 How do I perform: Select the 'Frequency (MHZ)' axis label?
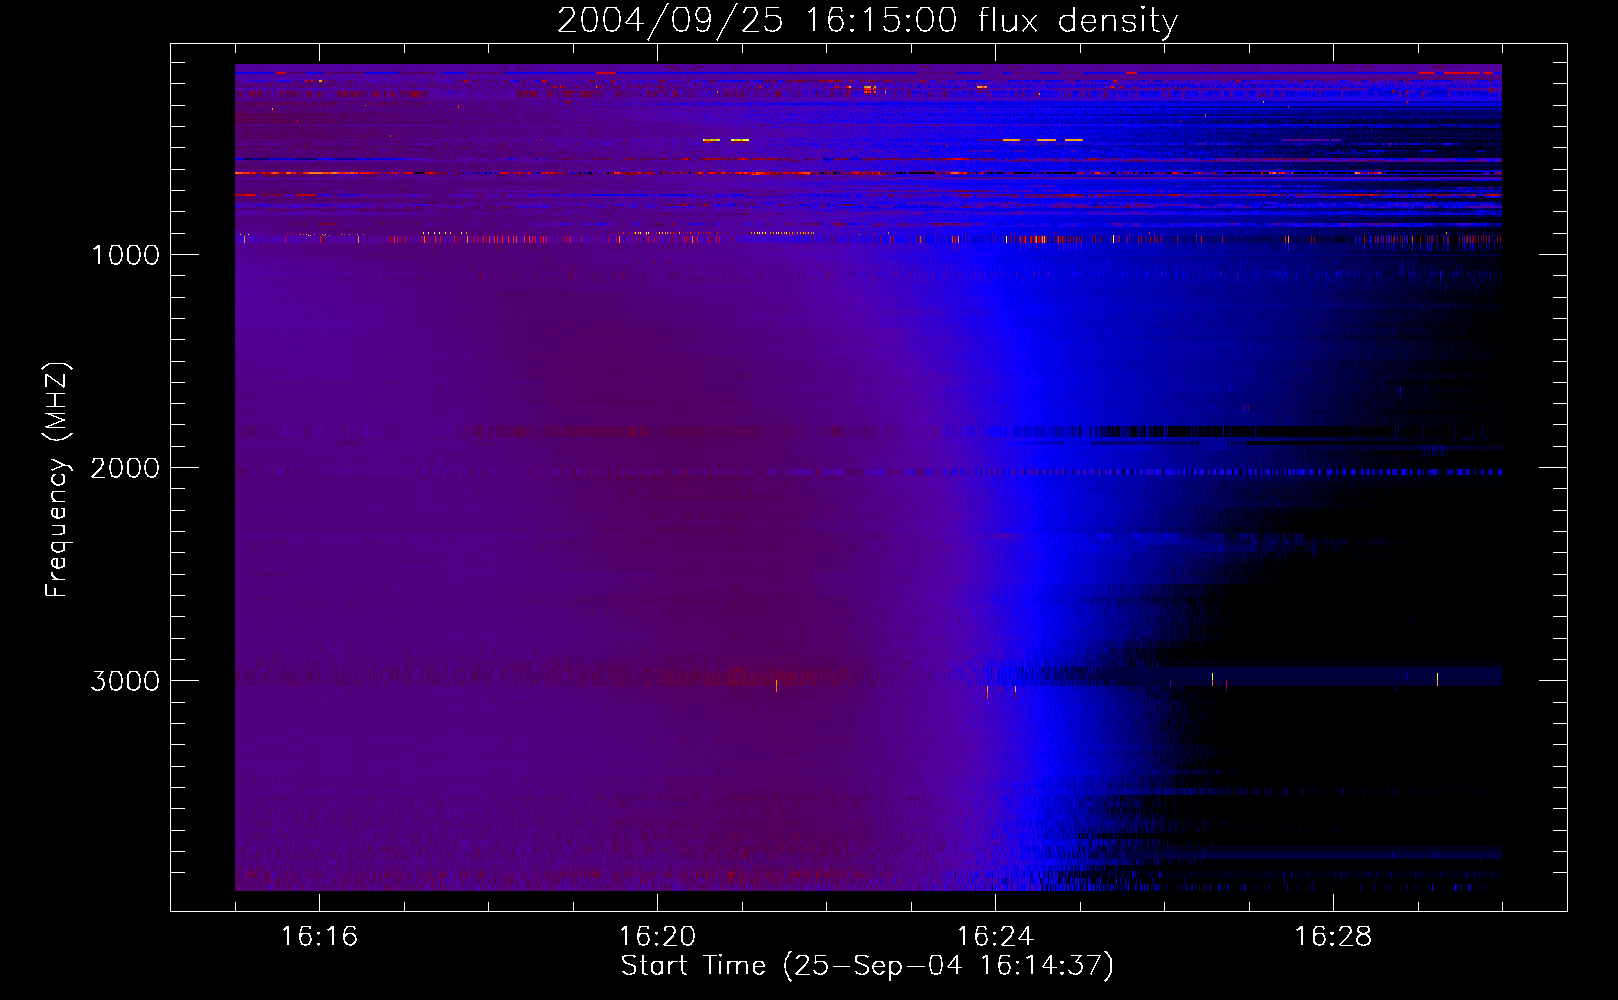(x=57, y=480)
